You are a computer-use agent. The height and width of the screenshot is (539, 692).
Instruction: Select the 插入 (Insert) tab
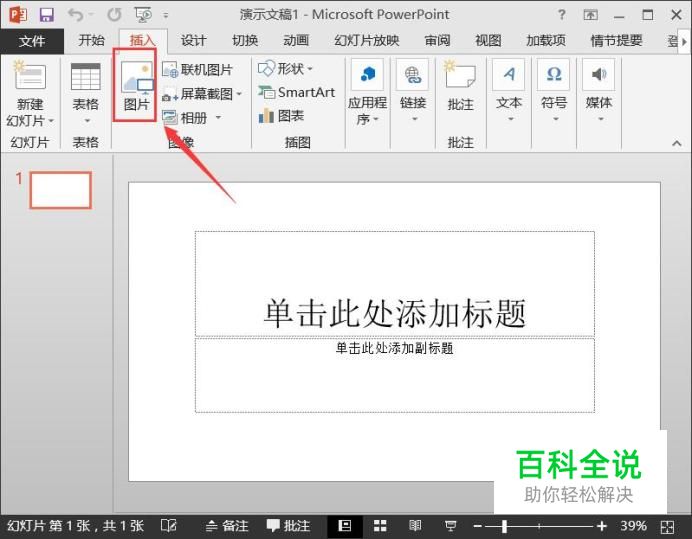[x=143, y=41]
